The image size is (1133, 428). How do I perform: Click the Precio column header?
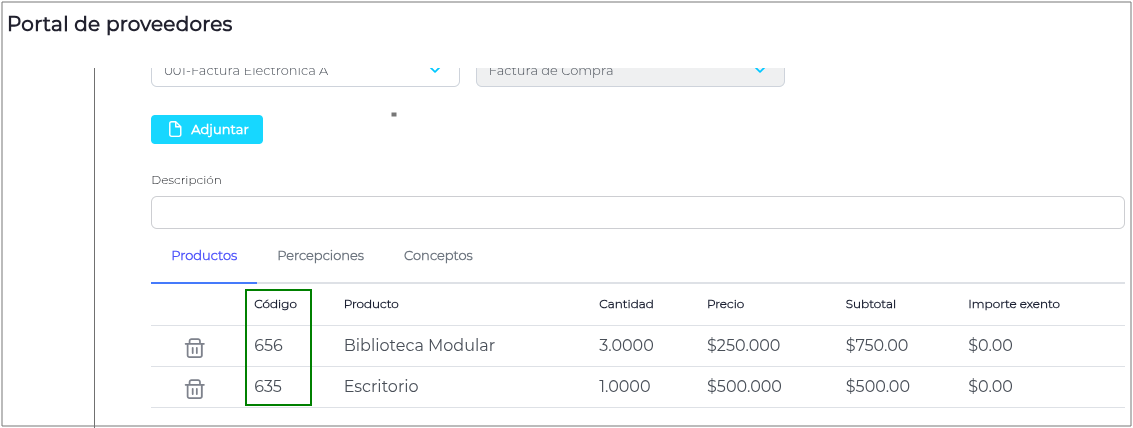pos(725,304)
